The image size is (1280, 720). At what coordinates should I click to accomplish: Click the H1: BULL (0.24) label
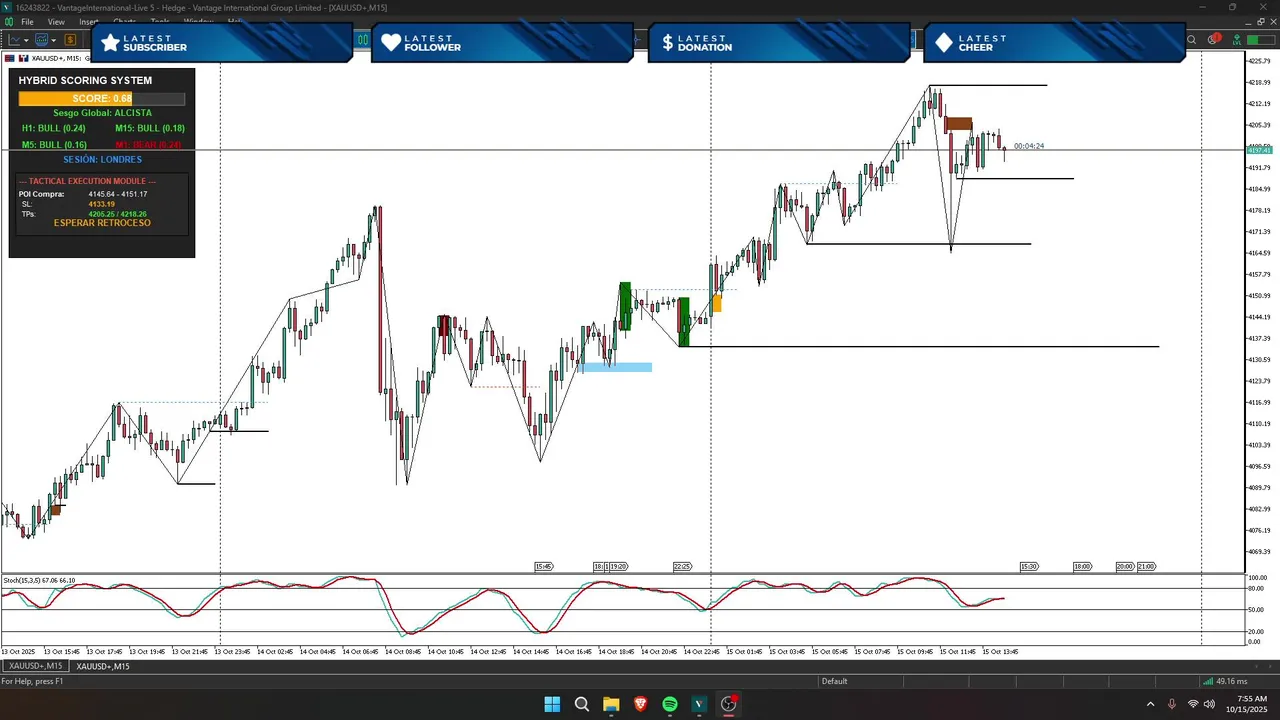[54, 128]
